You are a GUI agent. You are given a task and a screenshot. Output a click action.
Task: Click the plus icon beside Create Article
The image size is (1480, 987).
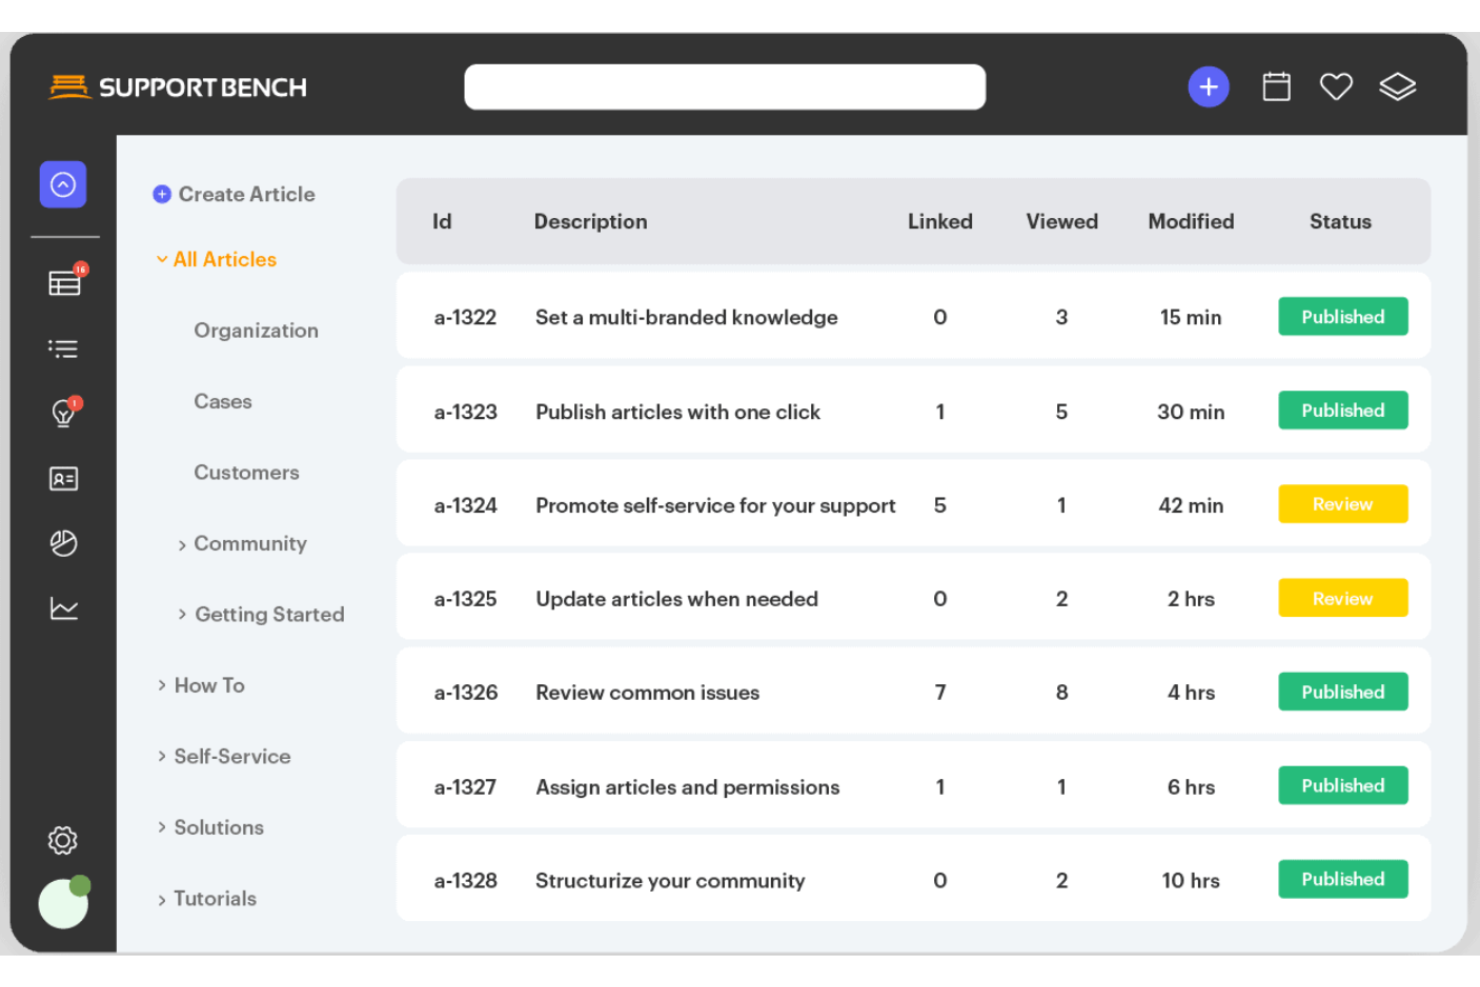pos(162,194)
